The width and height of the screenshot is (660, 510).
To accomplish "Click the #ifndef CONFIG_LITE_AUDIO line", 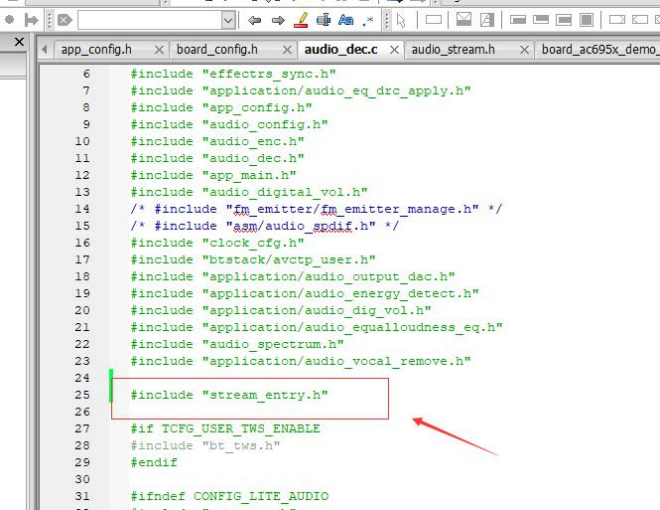I will click(229, 496).
